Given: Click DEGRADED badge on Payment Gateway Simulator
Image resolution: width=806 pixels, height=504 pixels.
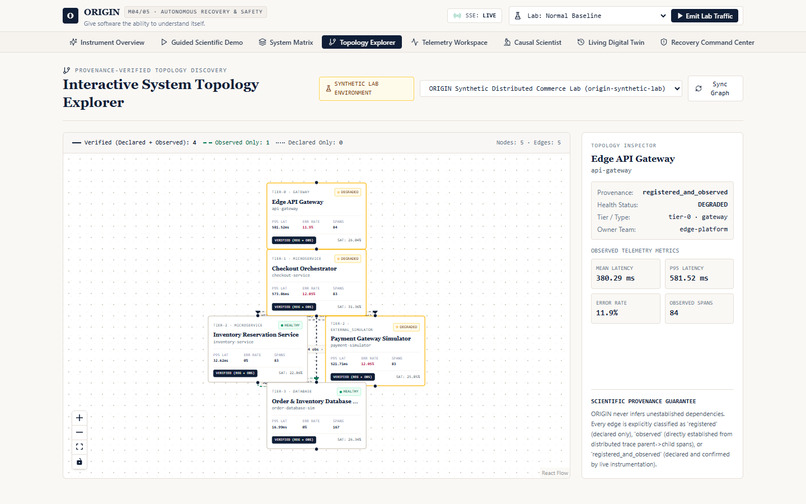Looking at the screenshot, I should click(406, 327).
